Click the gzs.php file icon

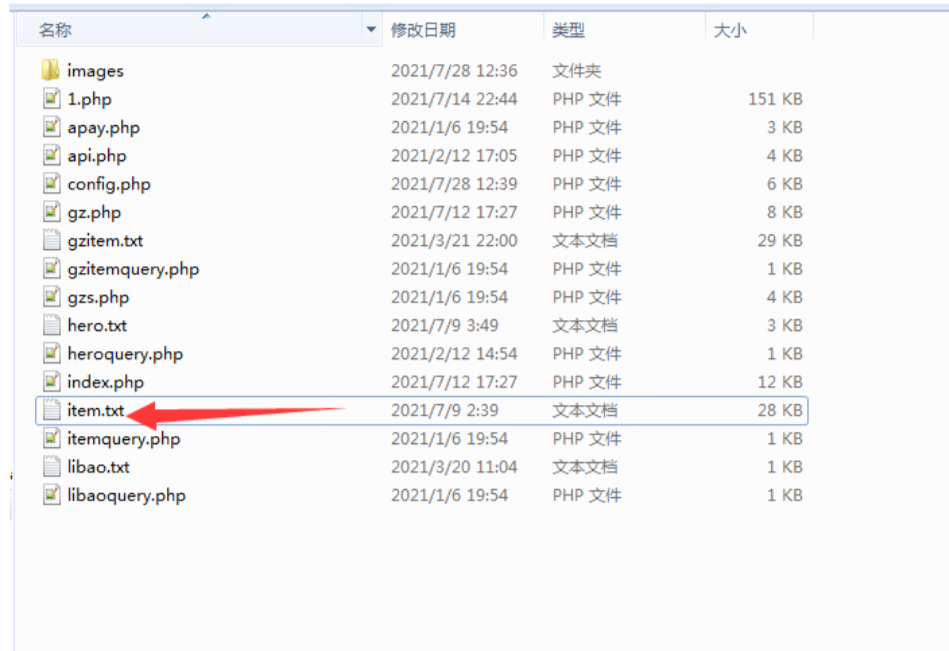click(51, 297)
